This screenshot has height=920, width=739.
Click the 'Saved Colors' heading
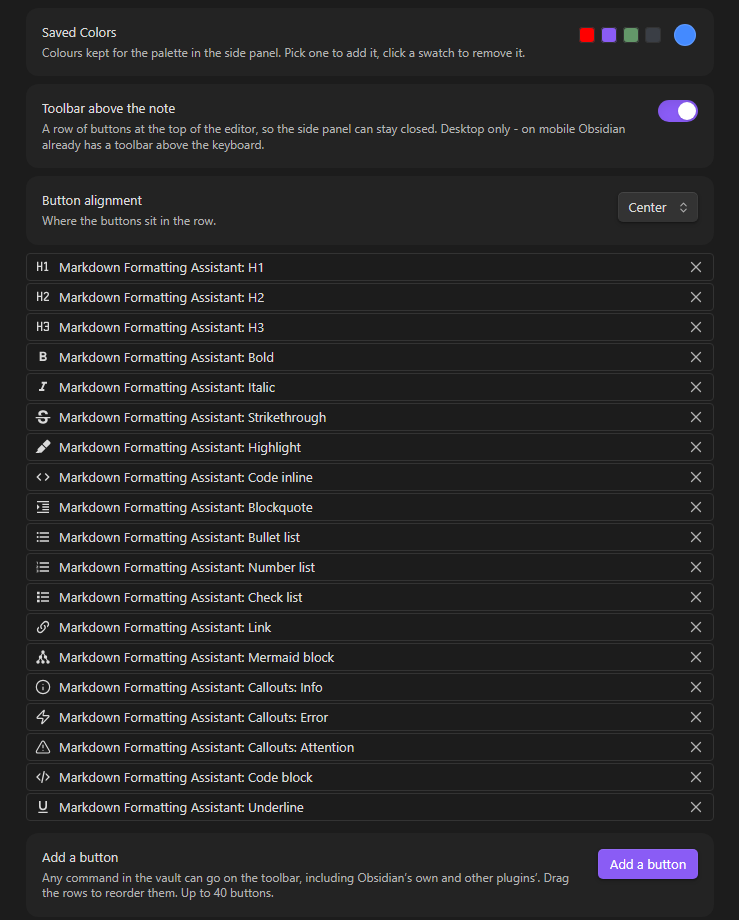tap(79, 32)
